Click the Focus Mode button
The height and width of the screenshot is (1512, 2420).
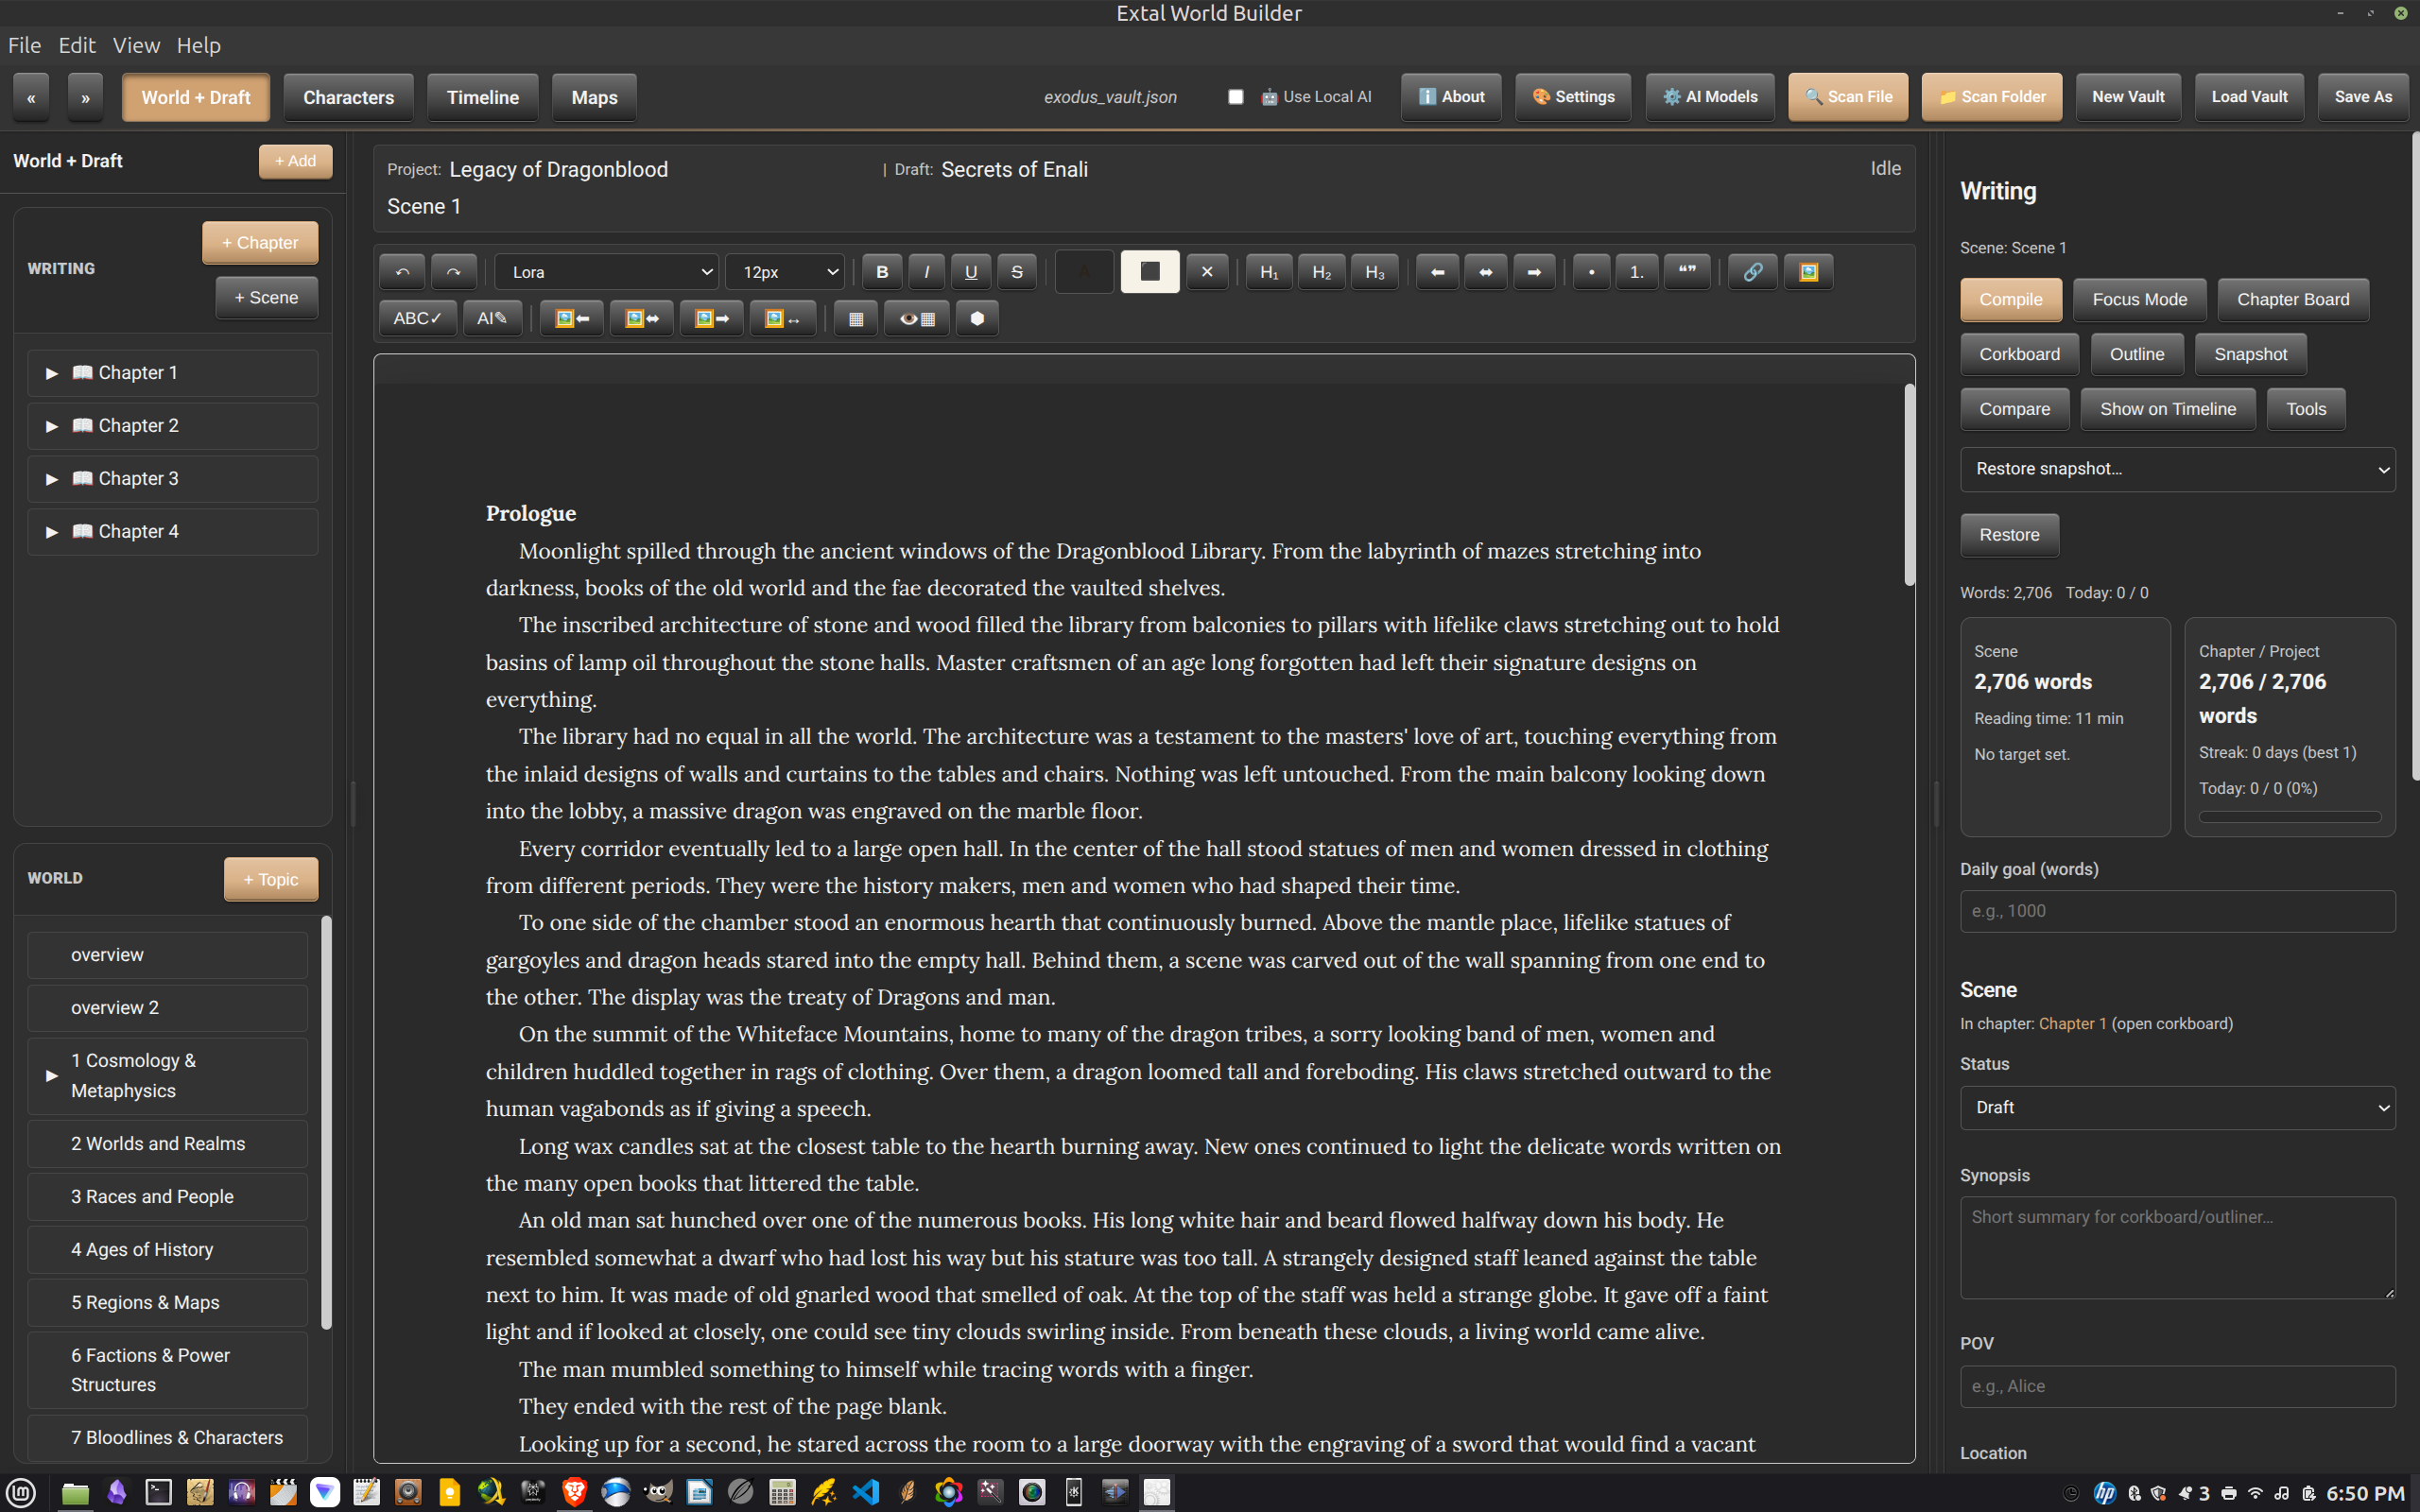[x=2139, y=299]
